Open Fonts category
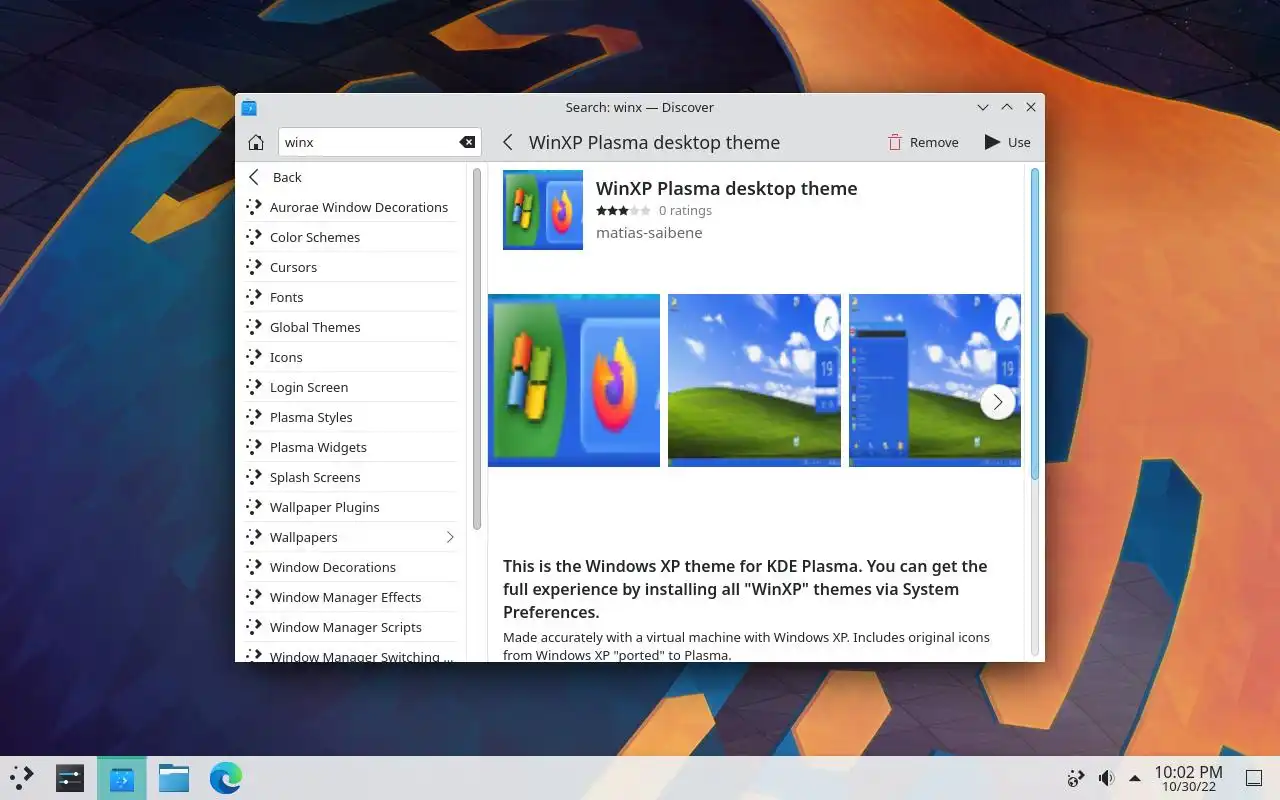 (x=351, y=297)
